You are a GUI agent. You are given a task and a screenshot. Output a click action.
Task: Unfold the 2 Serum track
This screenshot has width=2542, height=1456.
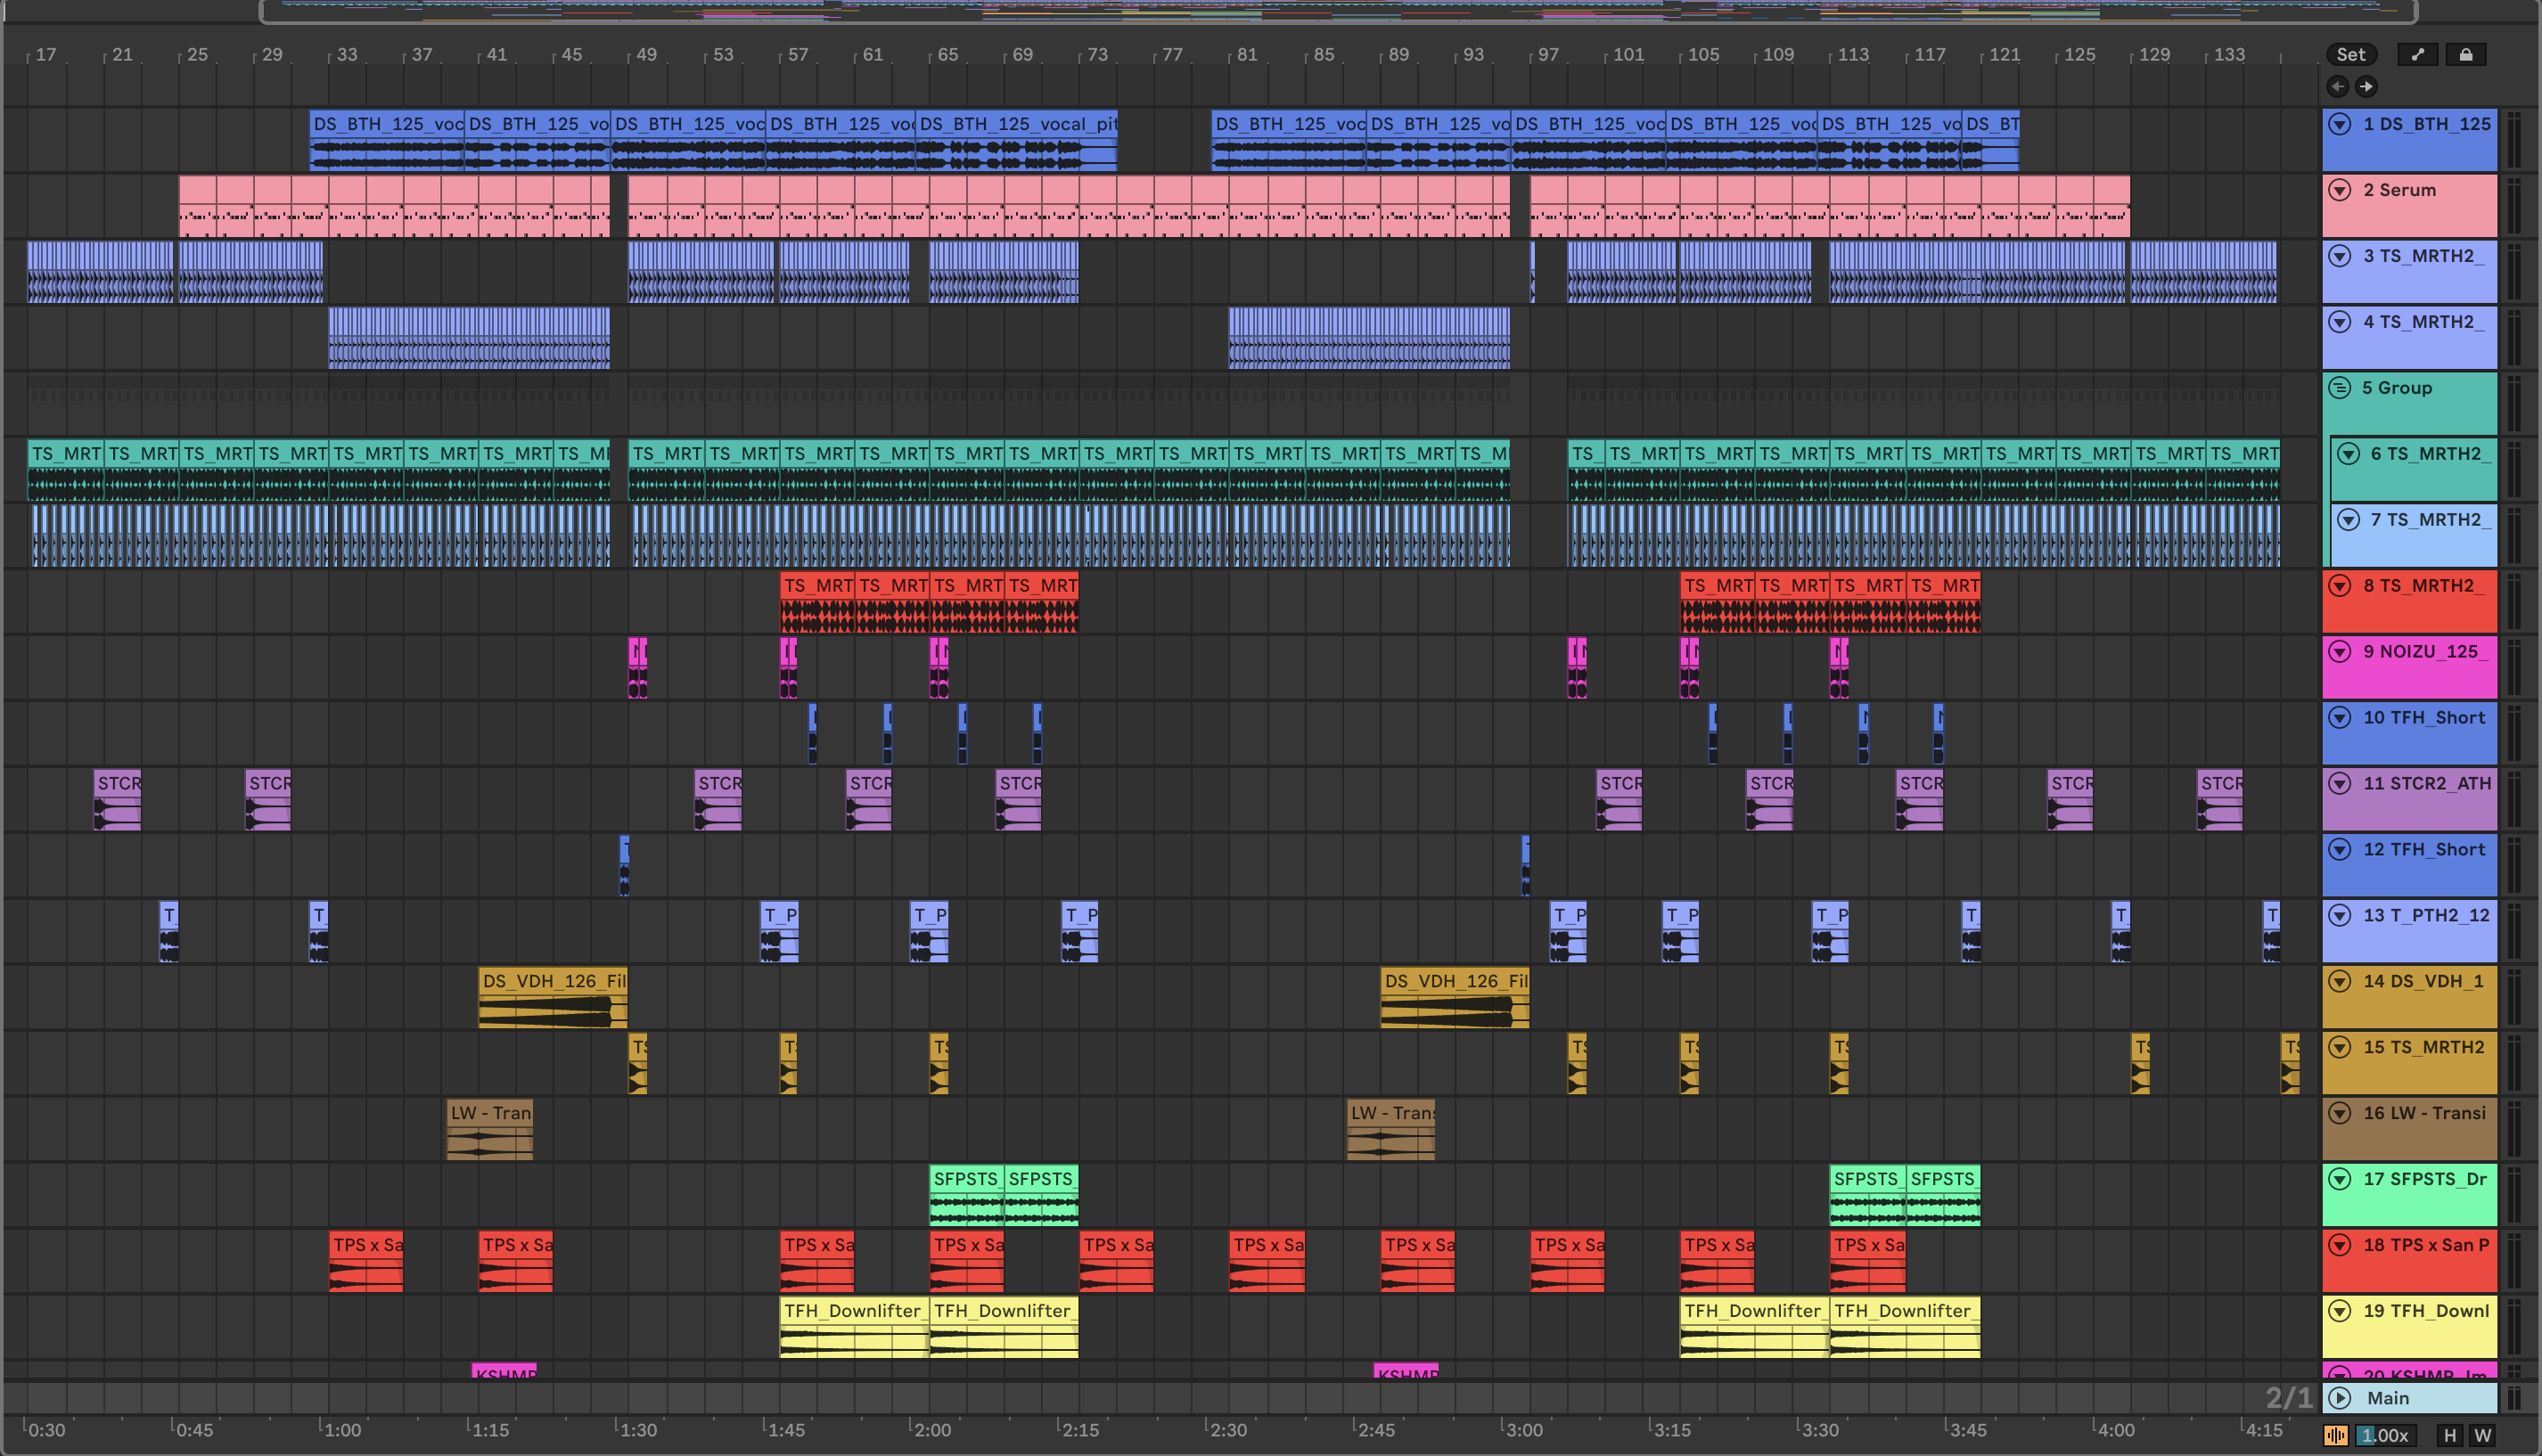(x=2340, y=190)
